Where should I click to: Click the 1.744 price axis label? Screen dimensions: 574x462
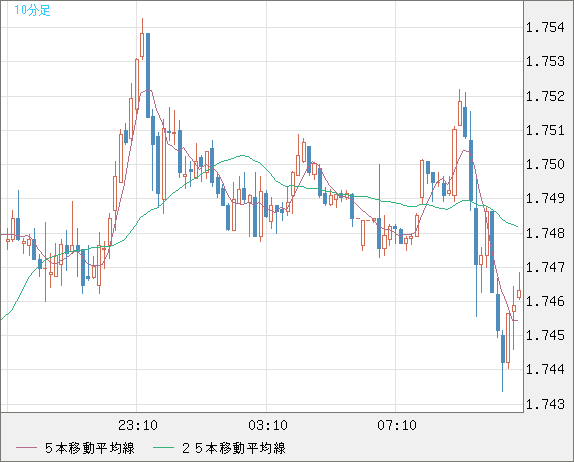coord(545,369)
